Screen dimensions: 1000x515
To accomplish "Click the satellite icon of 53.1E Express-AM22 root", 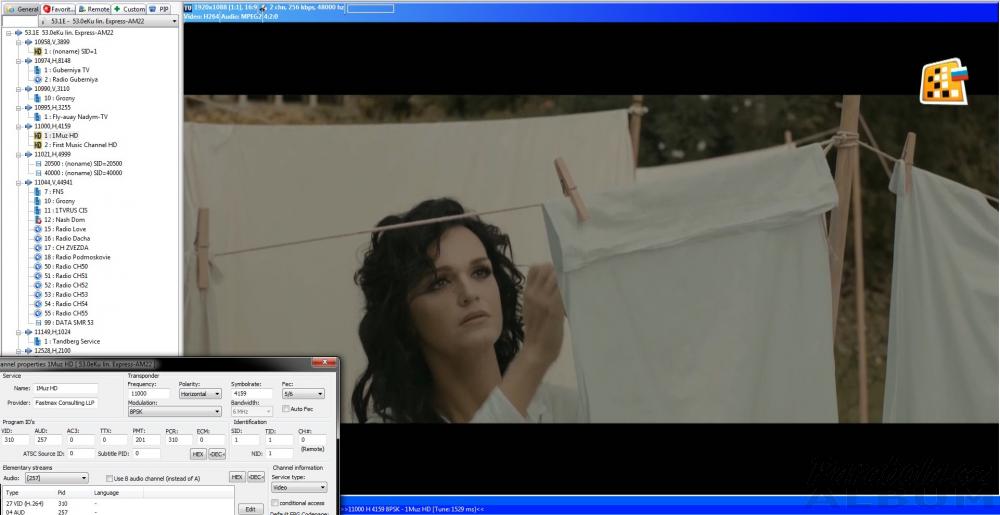I will pyautogui.click(x=18, y=33).
